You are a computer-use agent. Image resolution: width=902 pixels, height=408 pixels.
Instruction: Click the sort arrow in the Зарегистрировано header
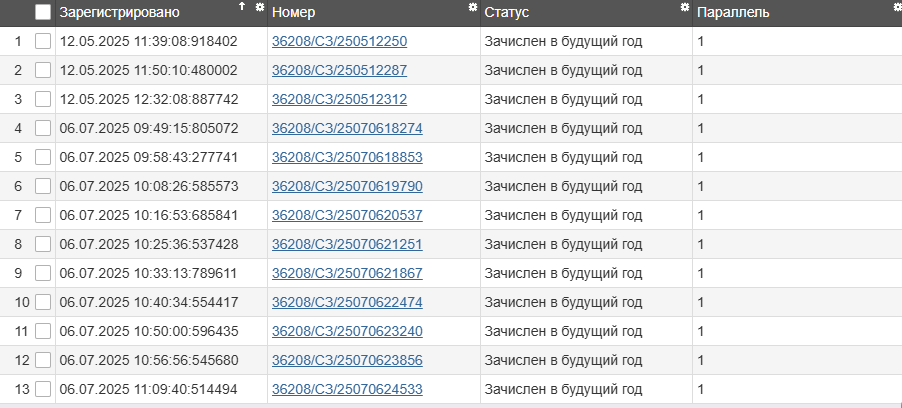pos(241,7)
